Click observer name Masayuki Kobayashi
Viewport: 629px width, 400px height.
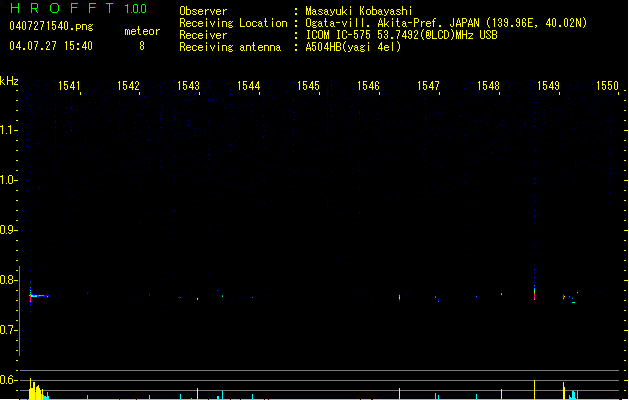359,11
